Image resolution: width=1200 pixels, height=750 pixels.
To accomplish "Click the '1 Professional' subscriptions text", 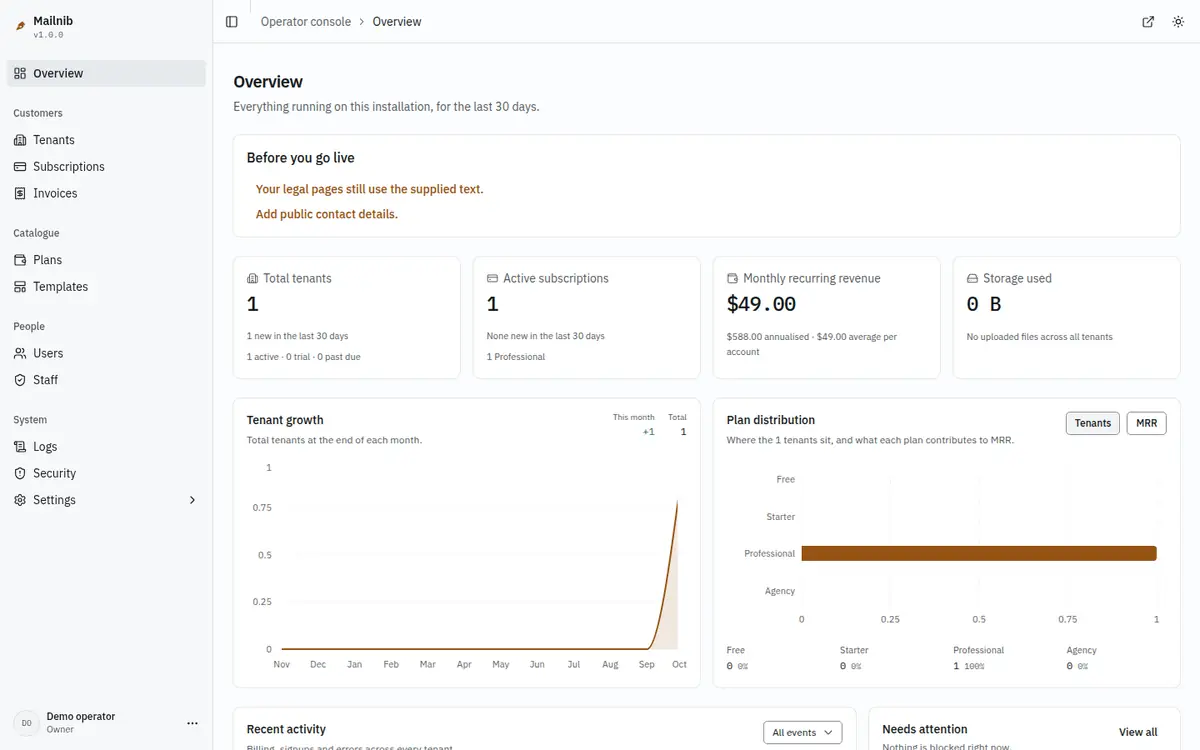I will pyautogui.click(x=516, y=357).
